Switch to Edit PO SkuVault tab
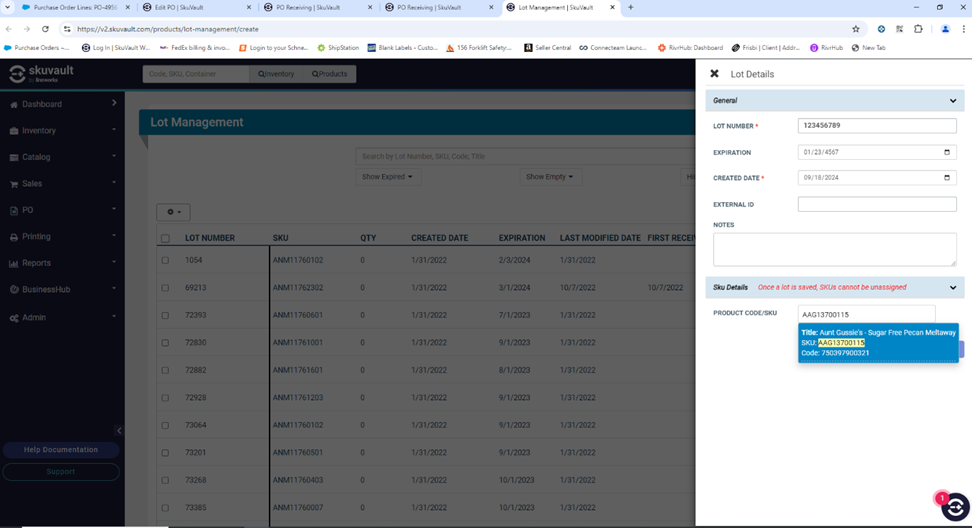Viewport: 972px width, 528px height. pyautogui.click(x=197, y=7)
